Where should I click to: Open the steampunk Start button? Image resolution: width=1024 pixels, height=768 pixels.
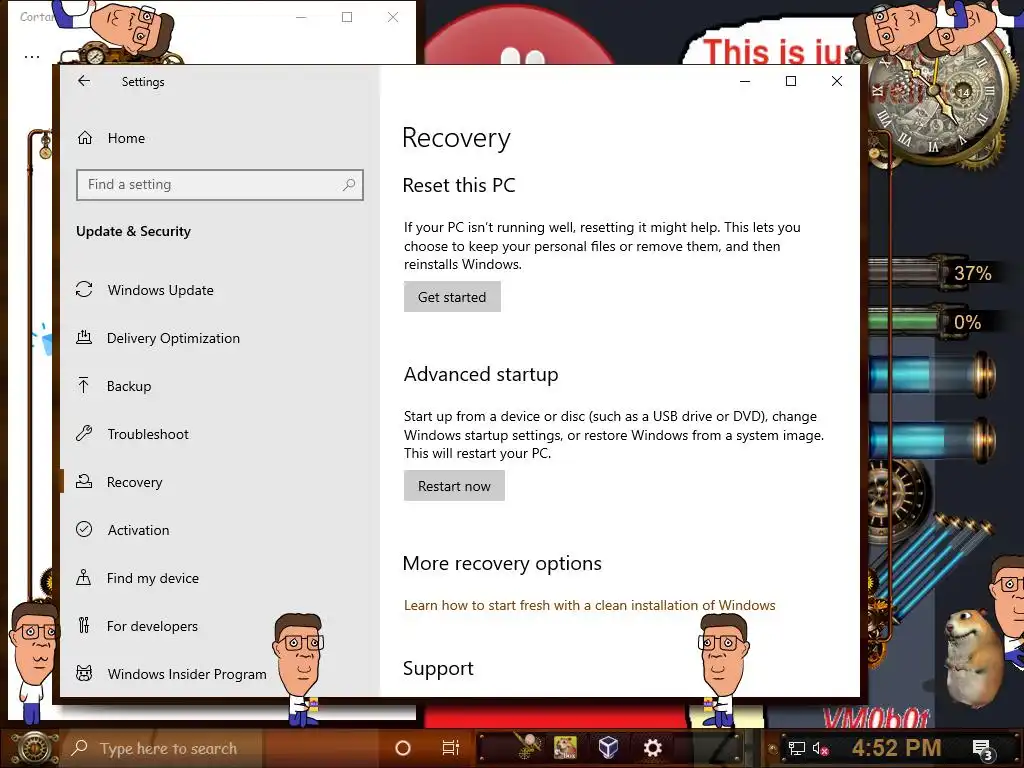(33, 748)
